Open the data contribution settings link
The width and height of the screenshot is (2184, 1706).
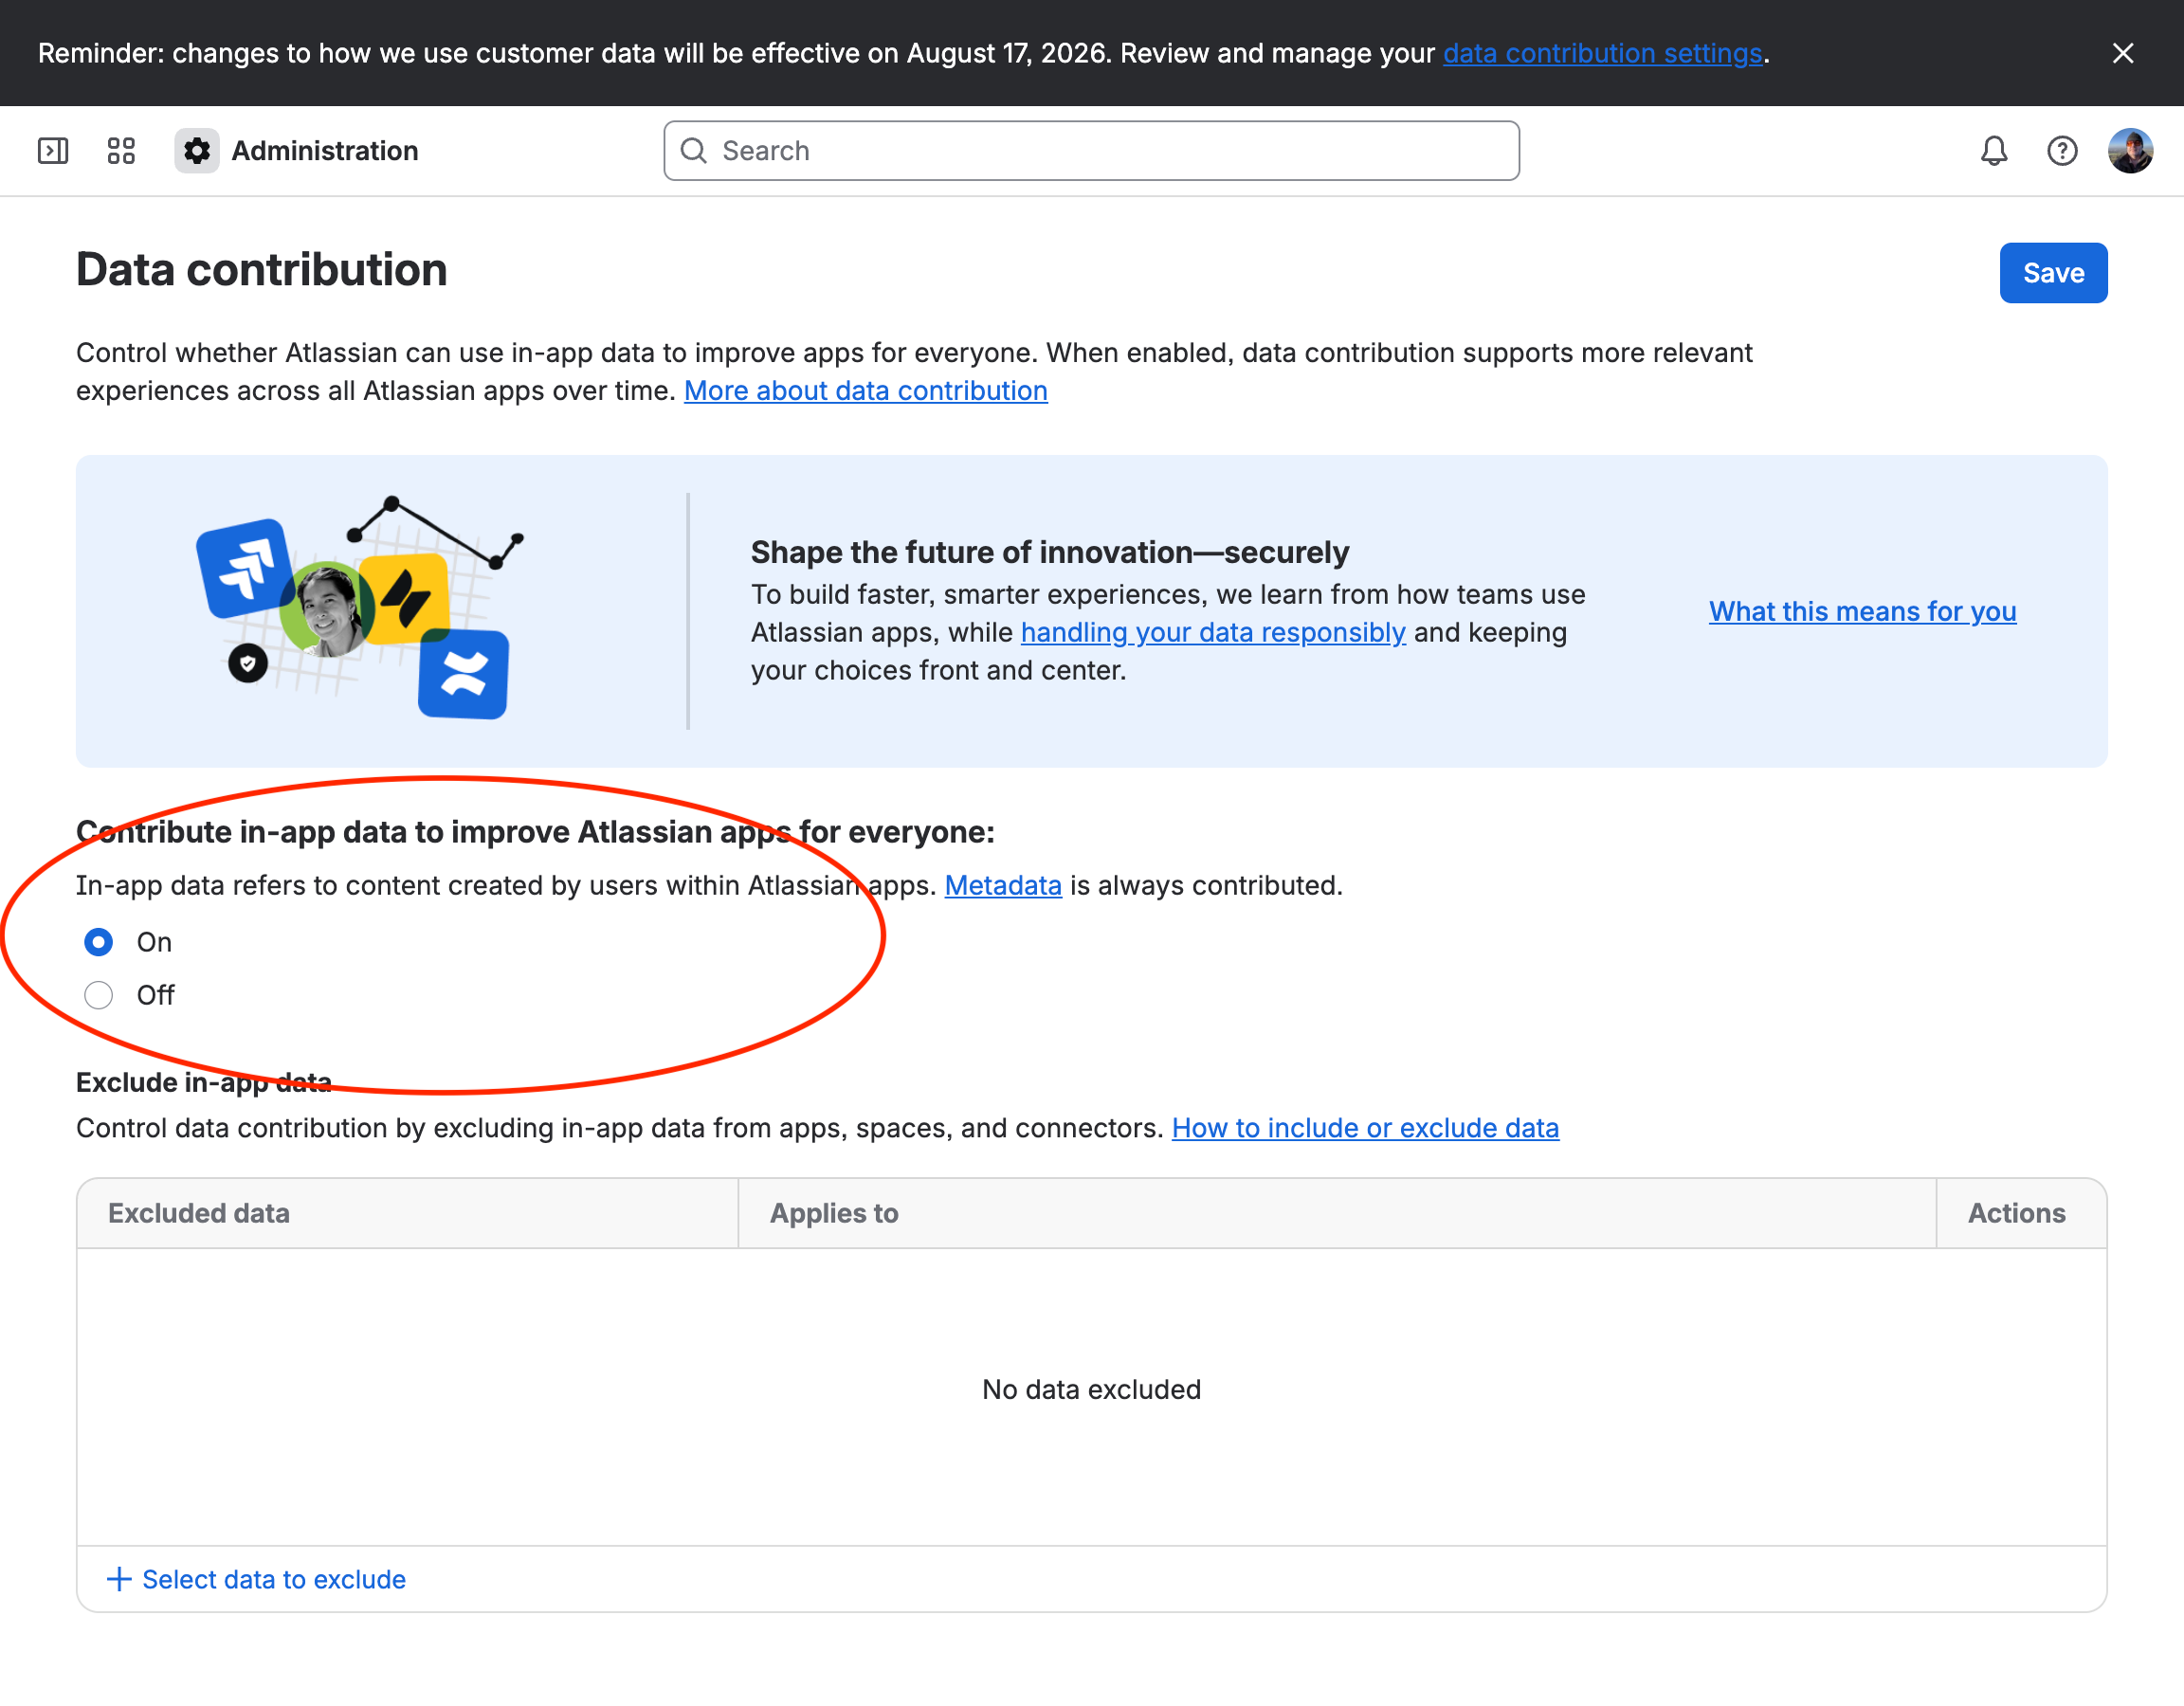click(1602, 53)
